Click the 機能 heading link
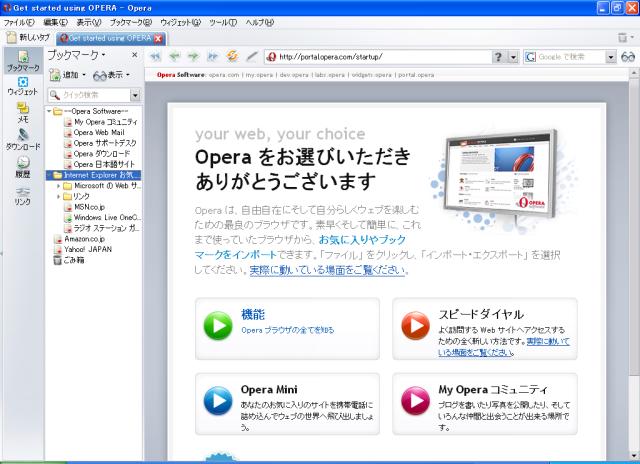This screenshot has height=464, width=640. coord(253,314)
